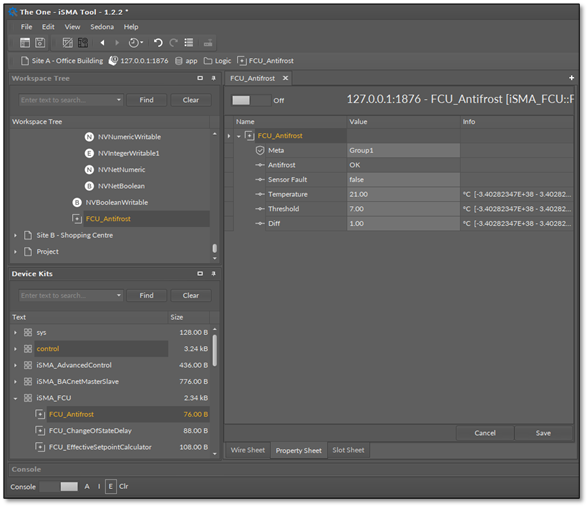588x507 pixels.
Task: Go back with the left arrow icon
Action: tap(102, 43)
